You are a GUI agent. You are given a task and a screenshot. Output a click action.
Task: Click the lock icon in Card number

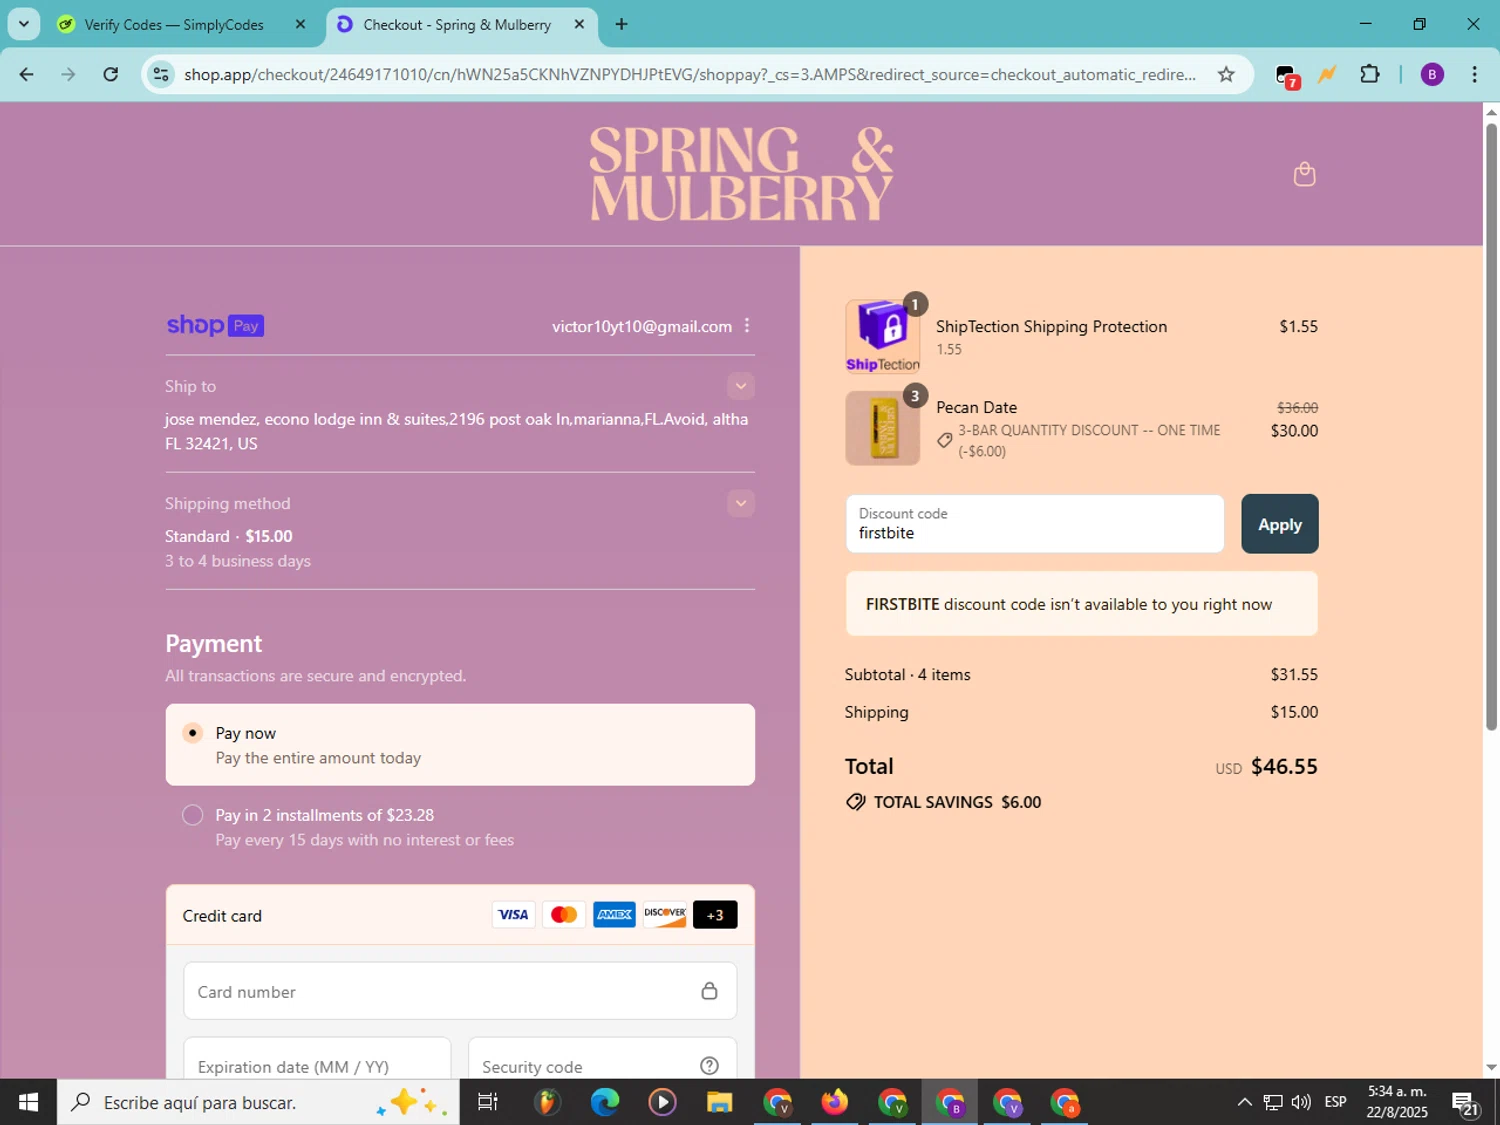709,991
